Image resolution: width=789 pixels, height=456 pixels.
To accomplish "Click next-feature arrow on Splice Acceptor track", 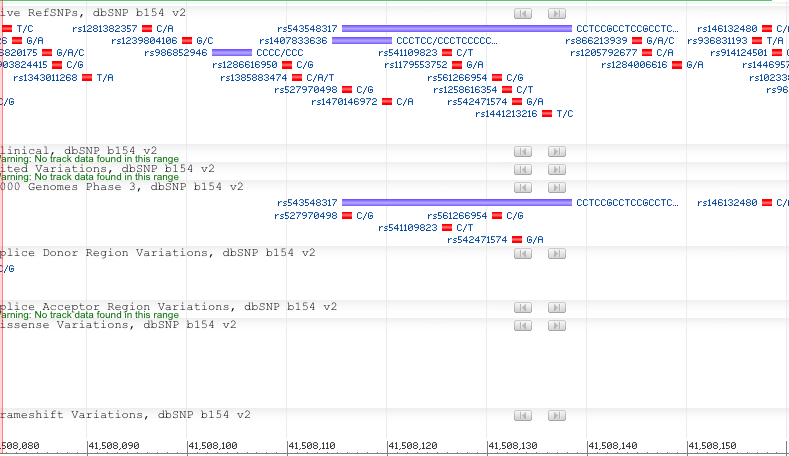I will point(557,307).
